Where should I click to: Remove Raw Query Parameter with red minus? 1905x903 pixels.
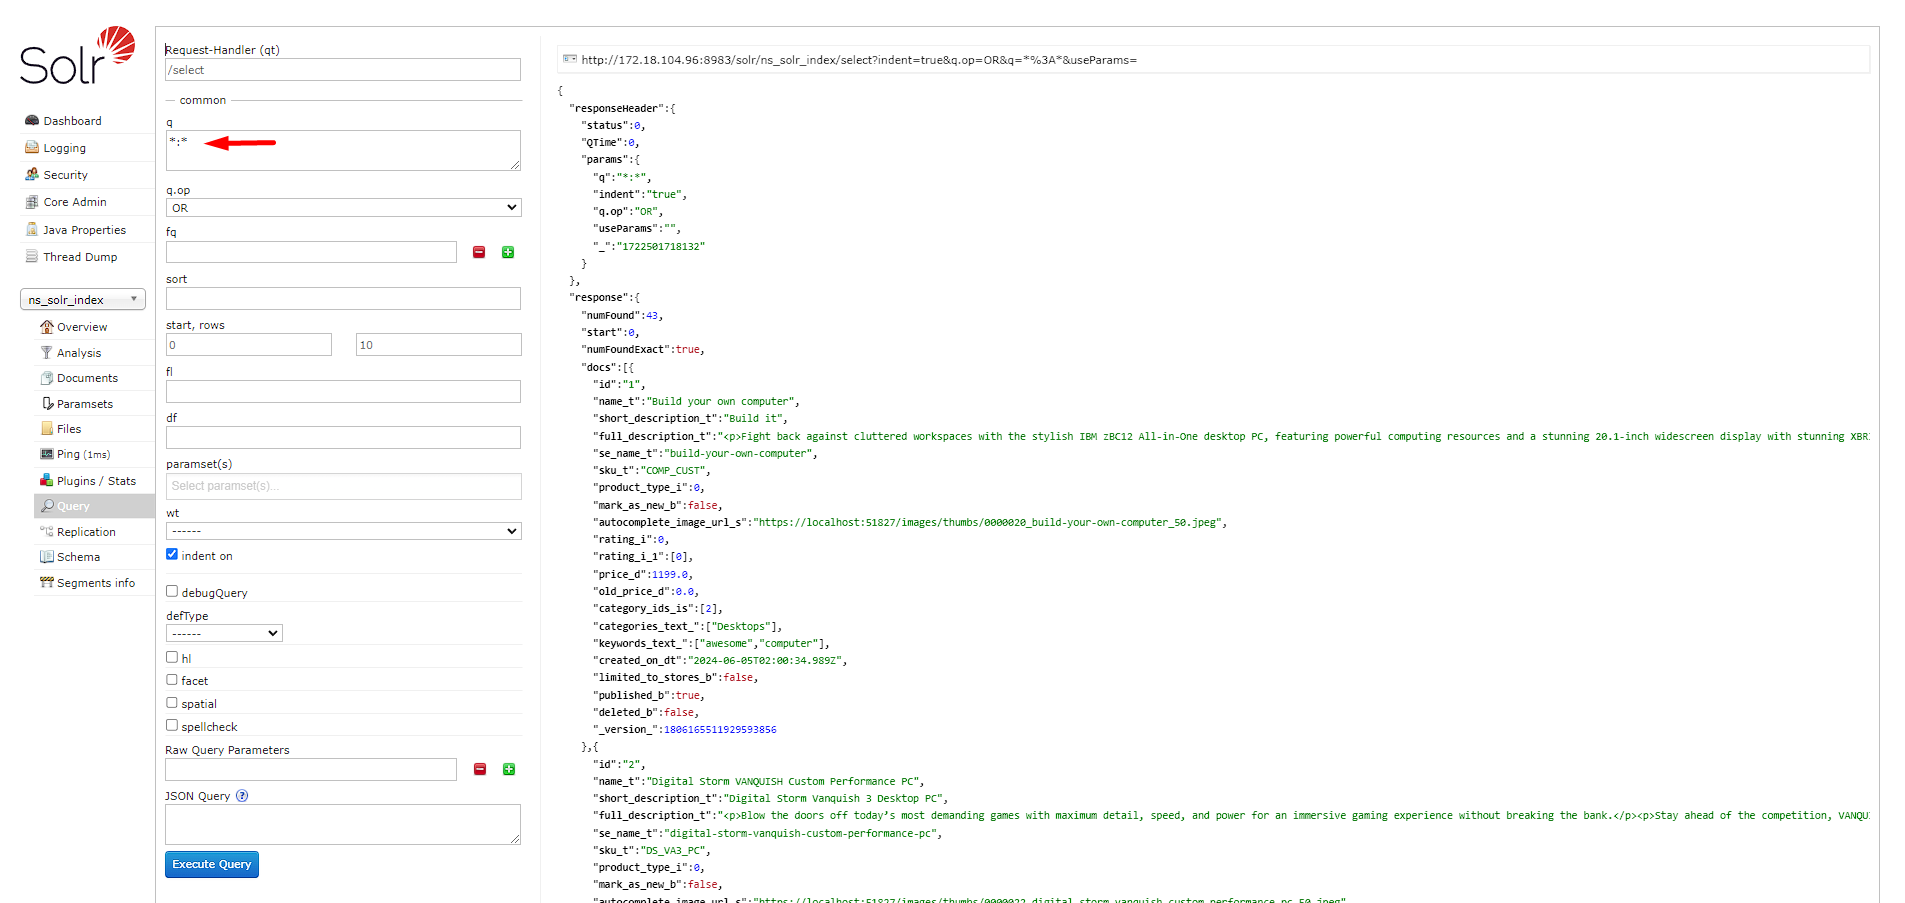pos(480,769)
